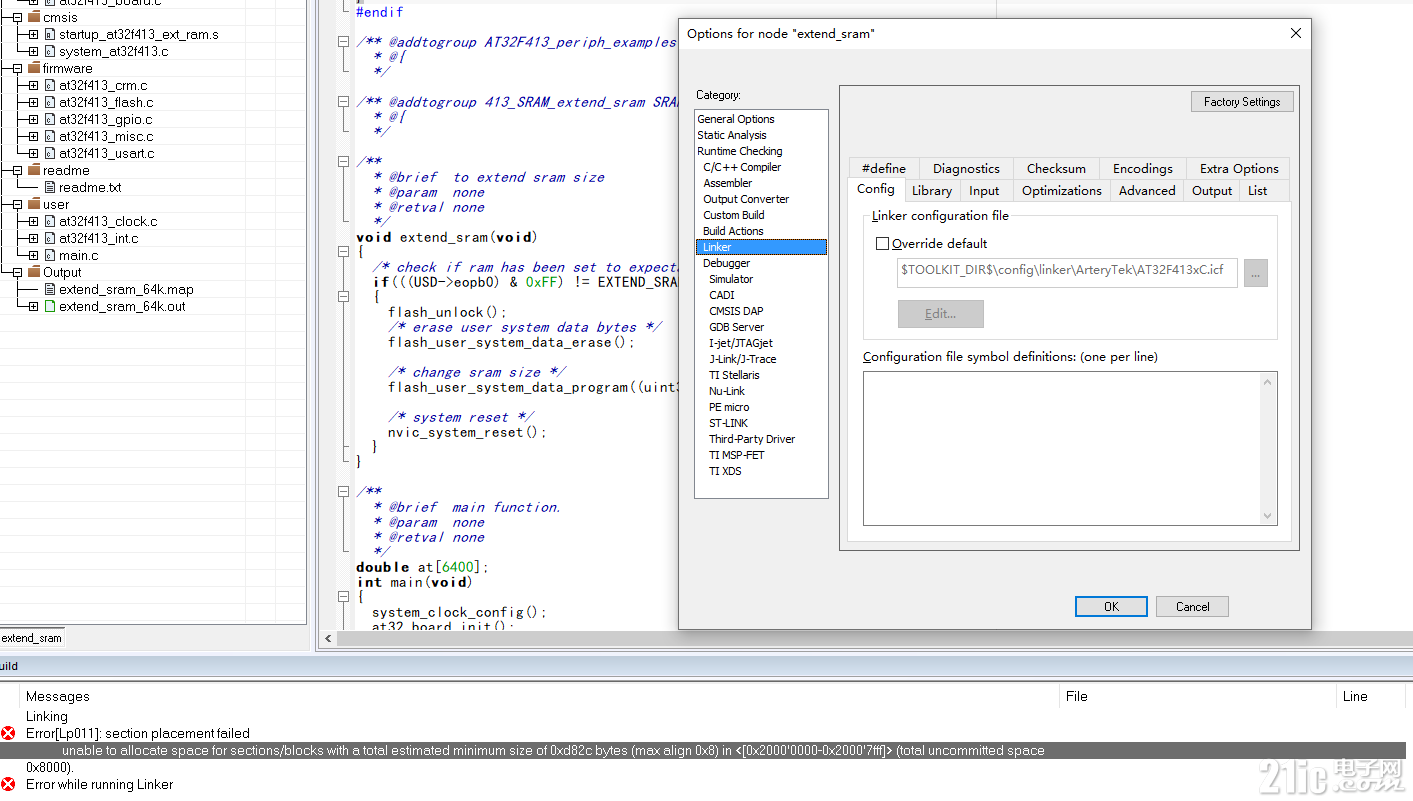The width and height of the screenshot is (1413, 801).
Task: Click the file icon of main.c
Action: [x=49, y=255]
